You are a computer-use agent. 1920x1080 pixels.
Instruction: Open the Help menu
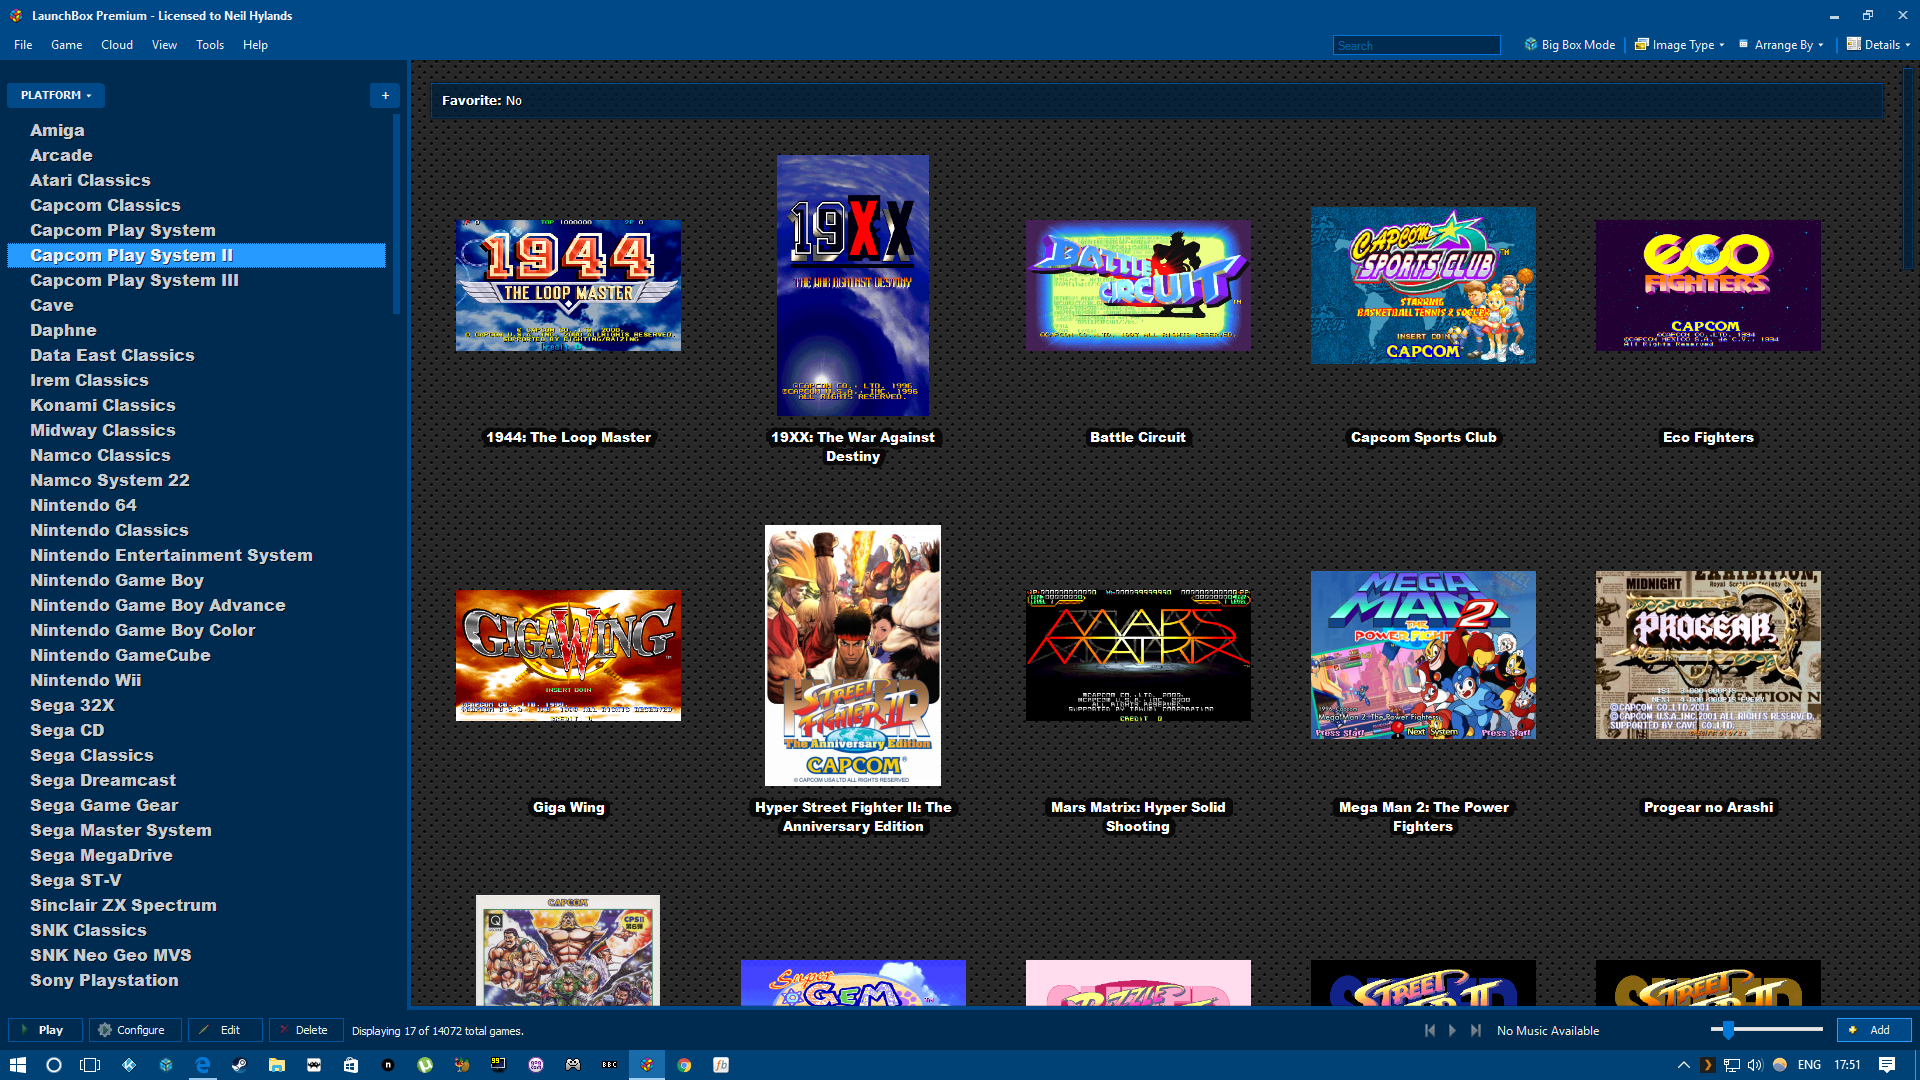pos(255,45)
